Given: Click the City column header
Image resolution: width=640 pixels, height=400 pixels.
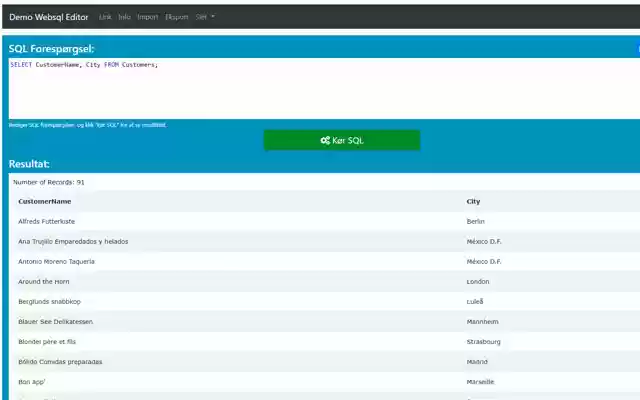Looking at the screenshot, I should [x=473, y=202].
